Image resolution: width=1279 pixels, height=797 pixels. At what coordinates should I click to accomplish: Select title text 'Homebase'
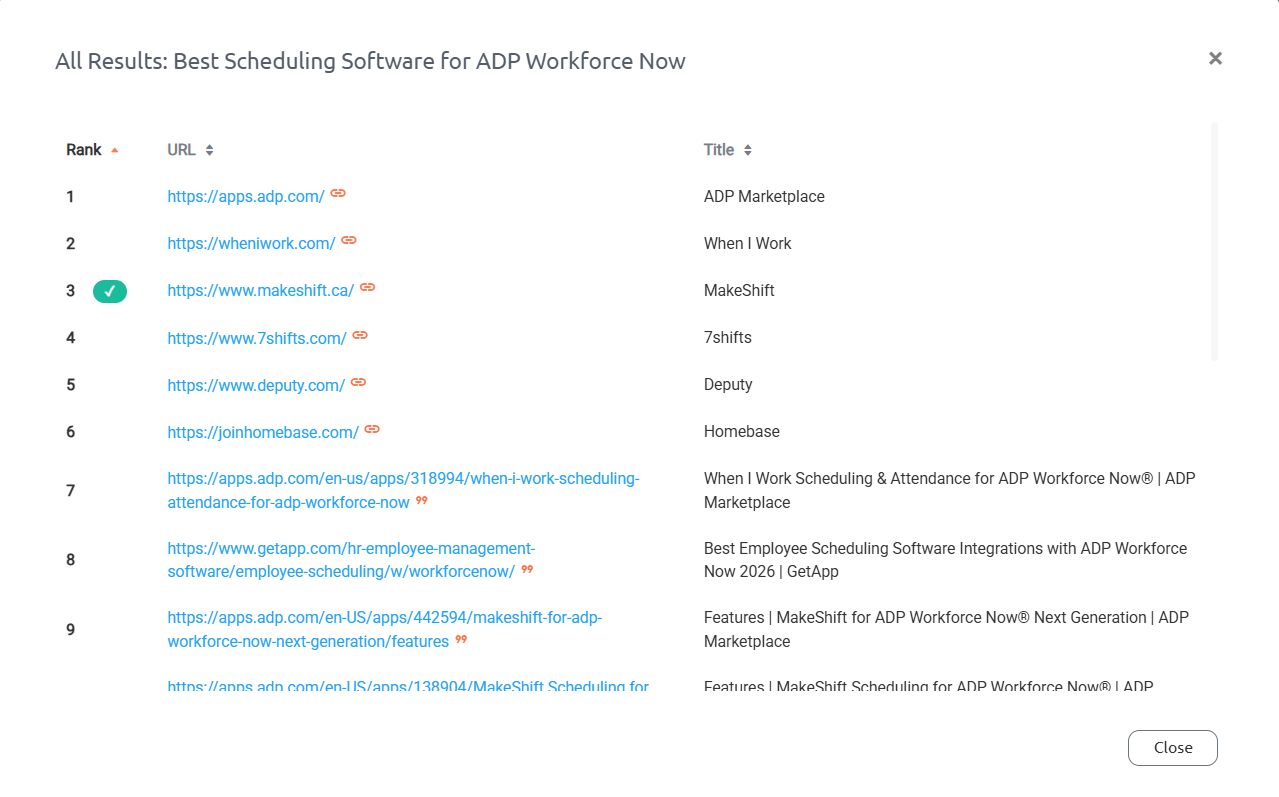[742, 432]
